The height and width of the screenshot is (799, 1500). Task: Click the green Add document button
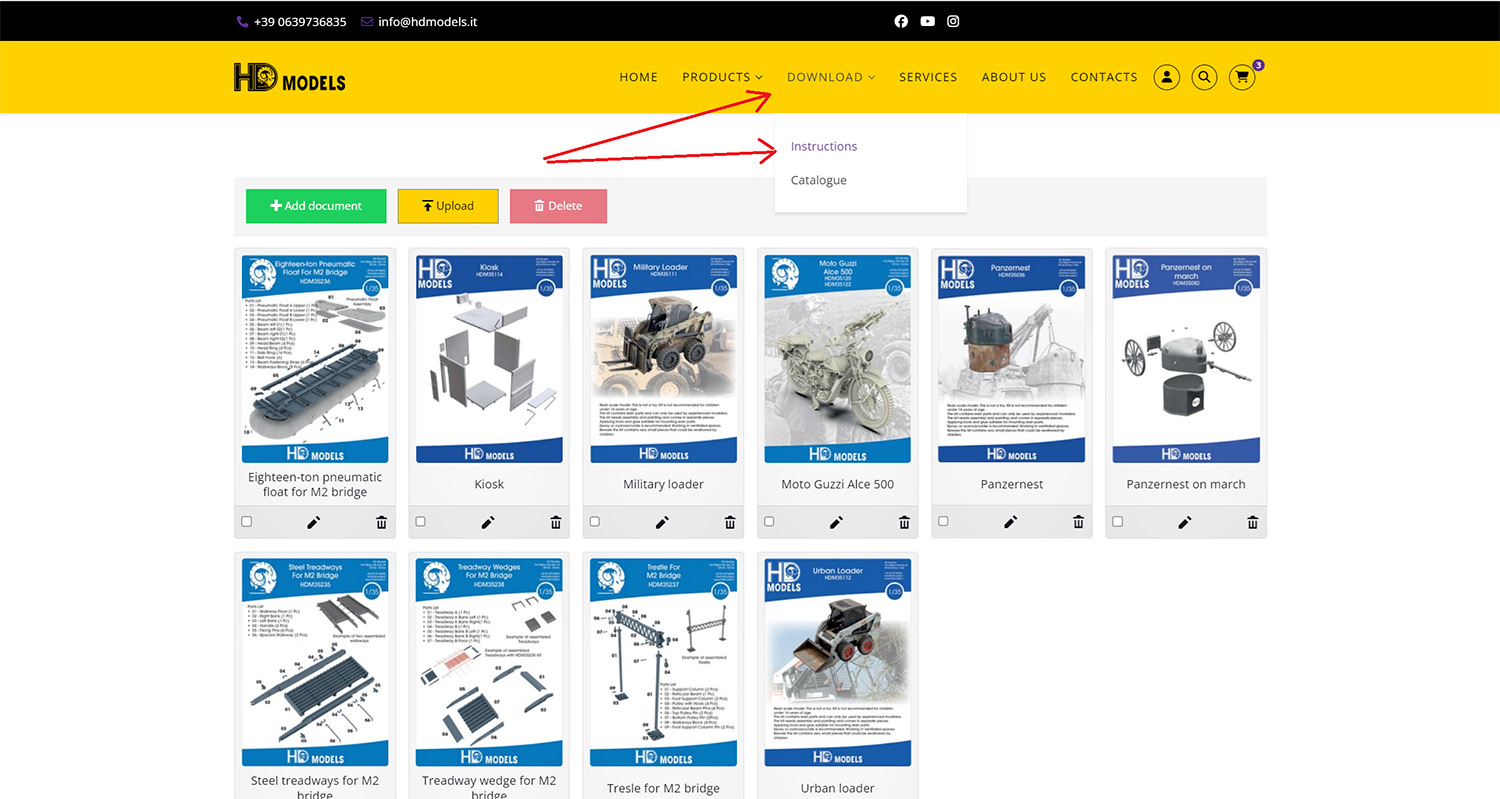tap(316, 206)
